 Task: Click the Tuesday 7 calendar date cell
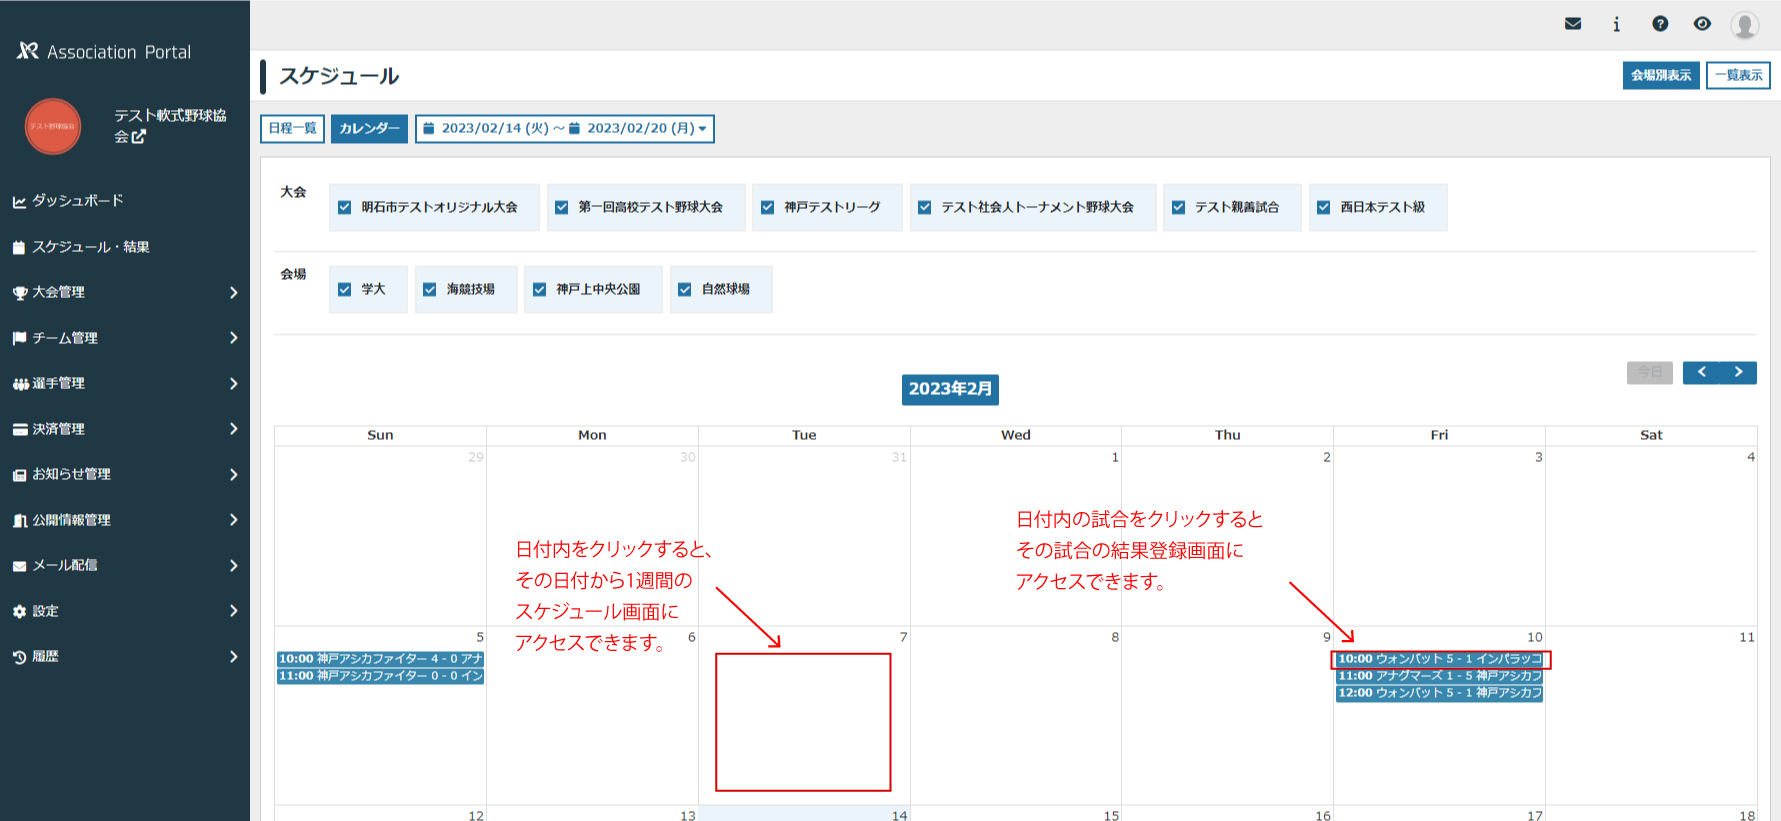803,722
